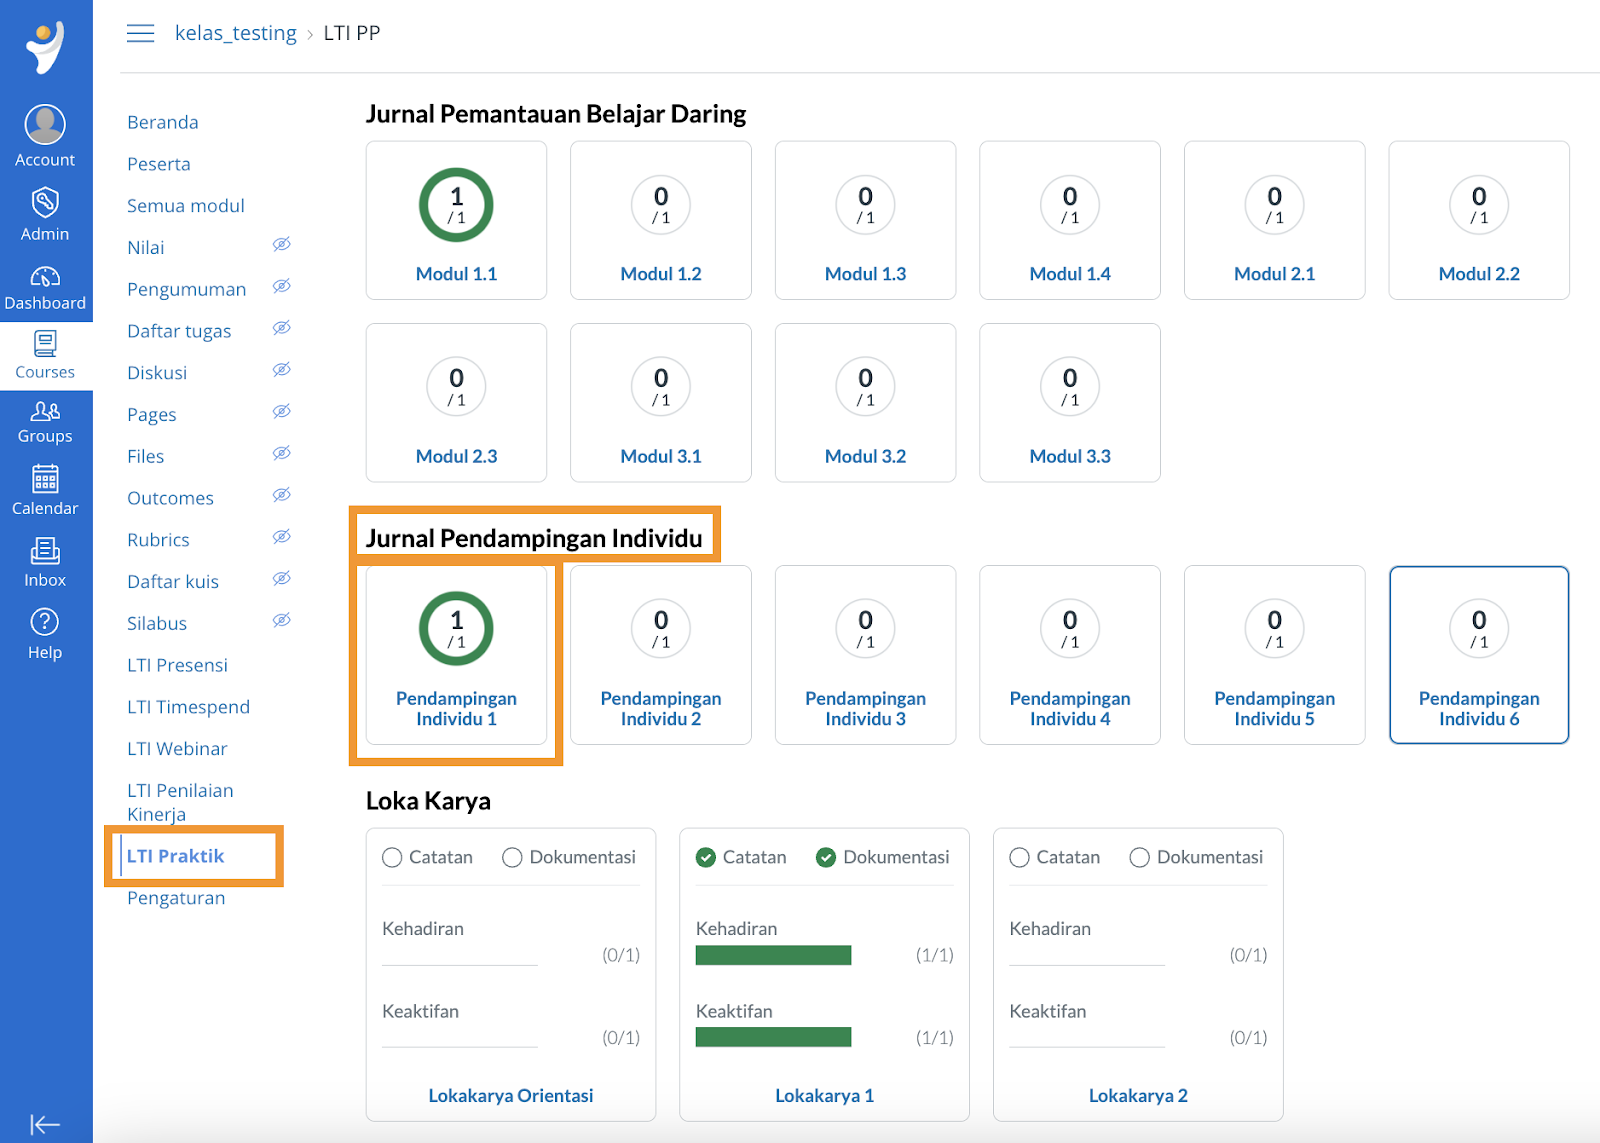The width and height of the screenshot is (1600, 1143).
Task: Click hidden eye icon beside Silabus
Action: [282, 620]
